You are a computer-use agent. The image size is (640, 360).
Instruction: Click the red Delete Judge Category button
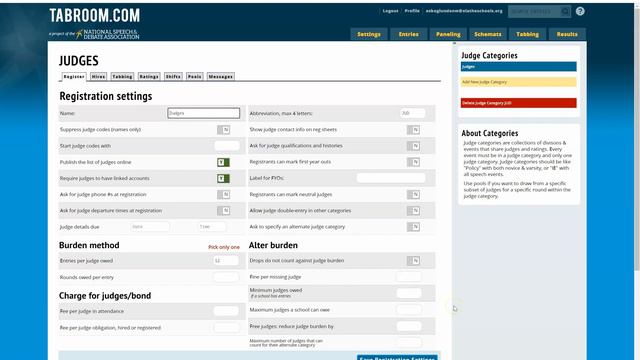(518, 103)
